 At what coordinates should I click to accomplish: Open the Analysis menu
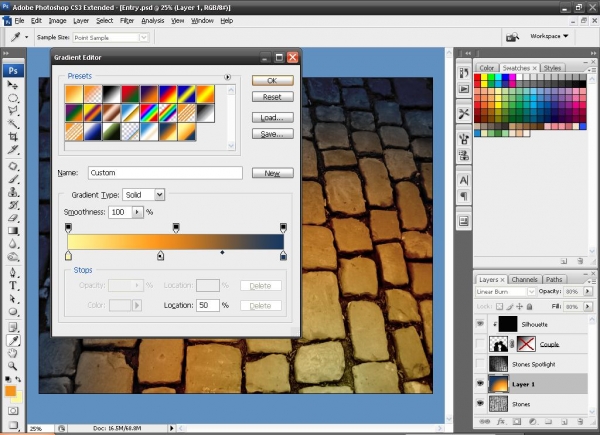tap(153, 21)
